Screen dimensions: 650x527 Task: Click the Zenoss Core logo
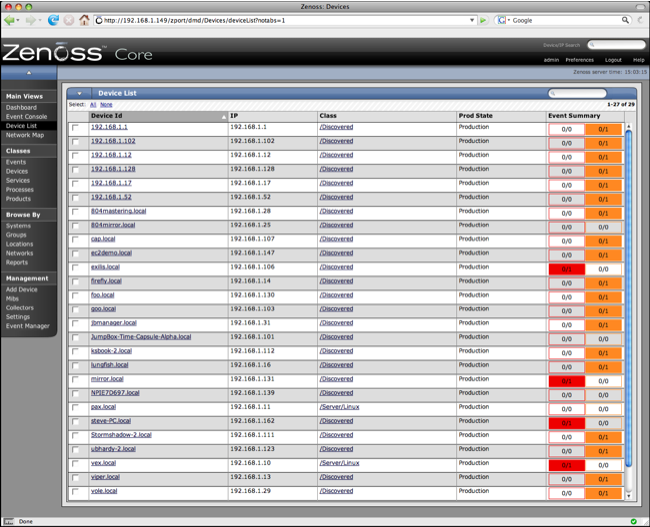(78, 53)
